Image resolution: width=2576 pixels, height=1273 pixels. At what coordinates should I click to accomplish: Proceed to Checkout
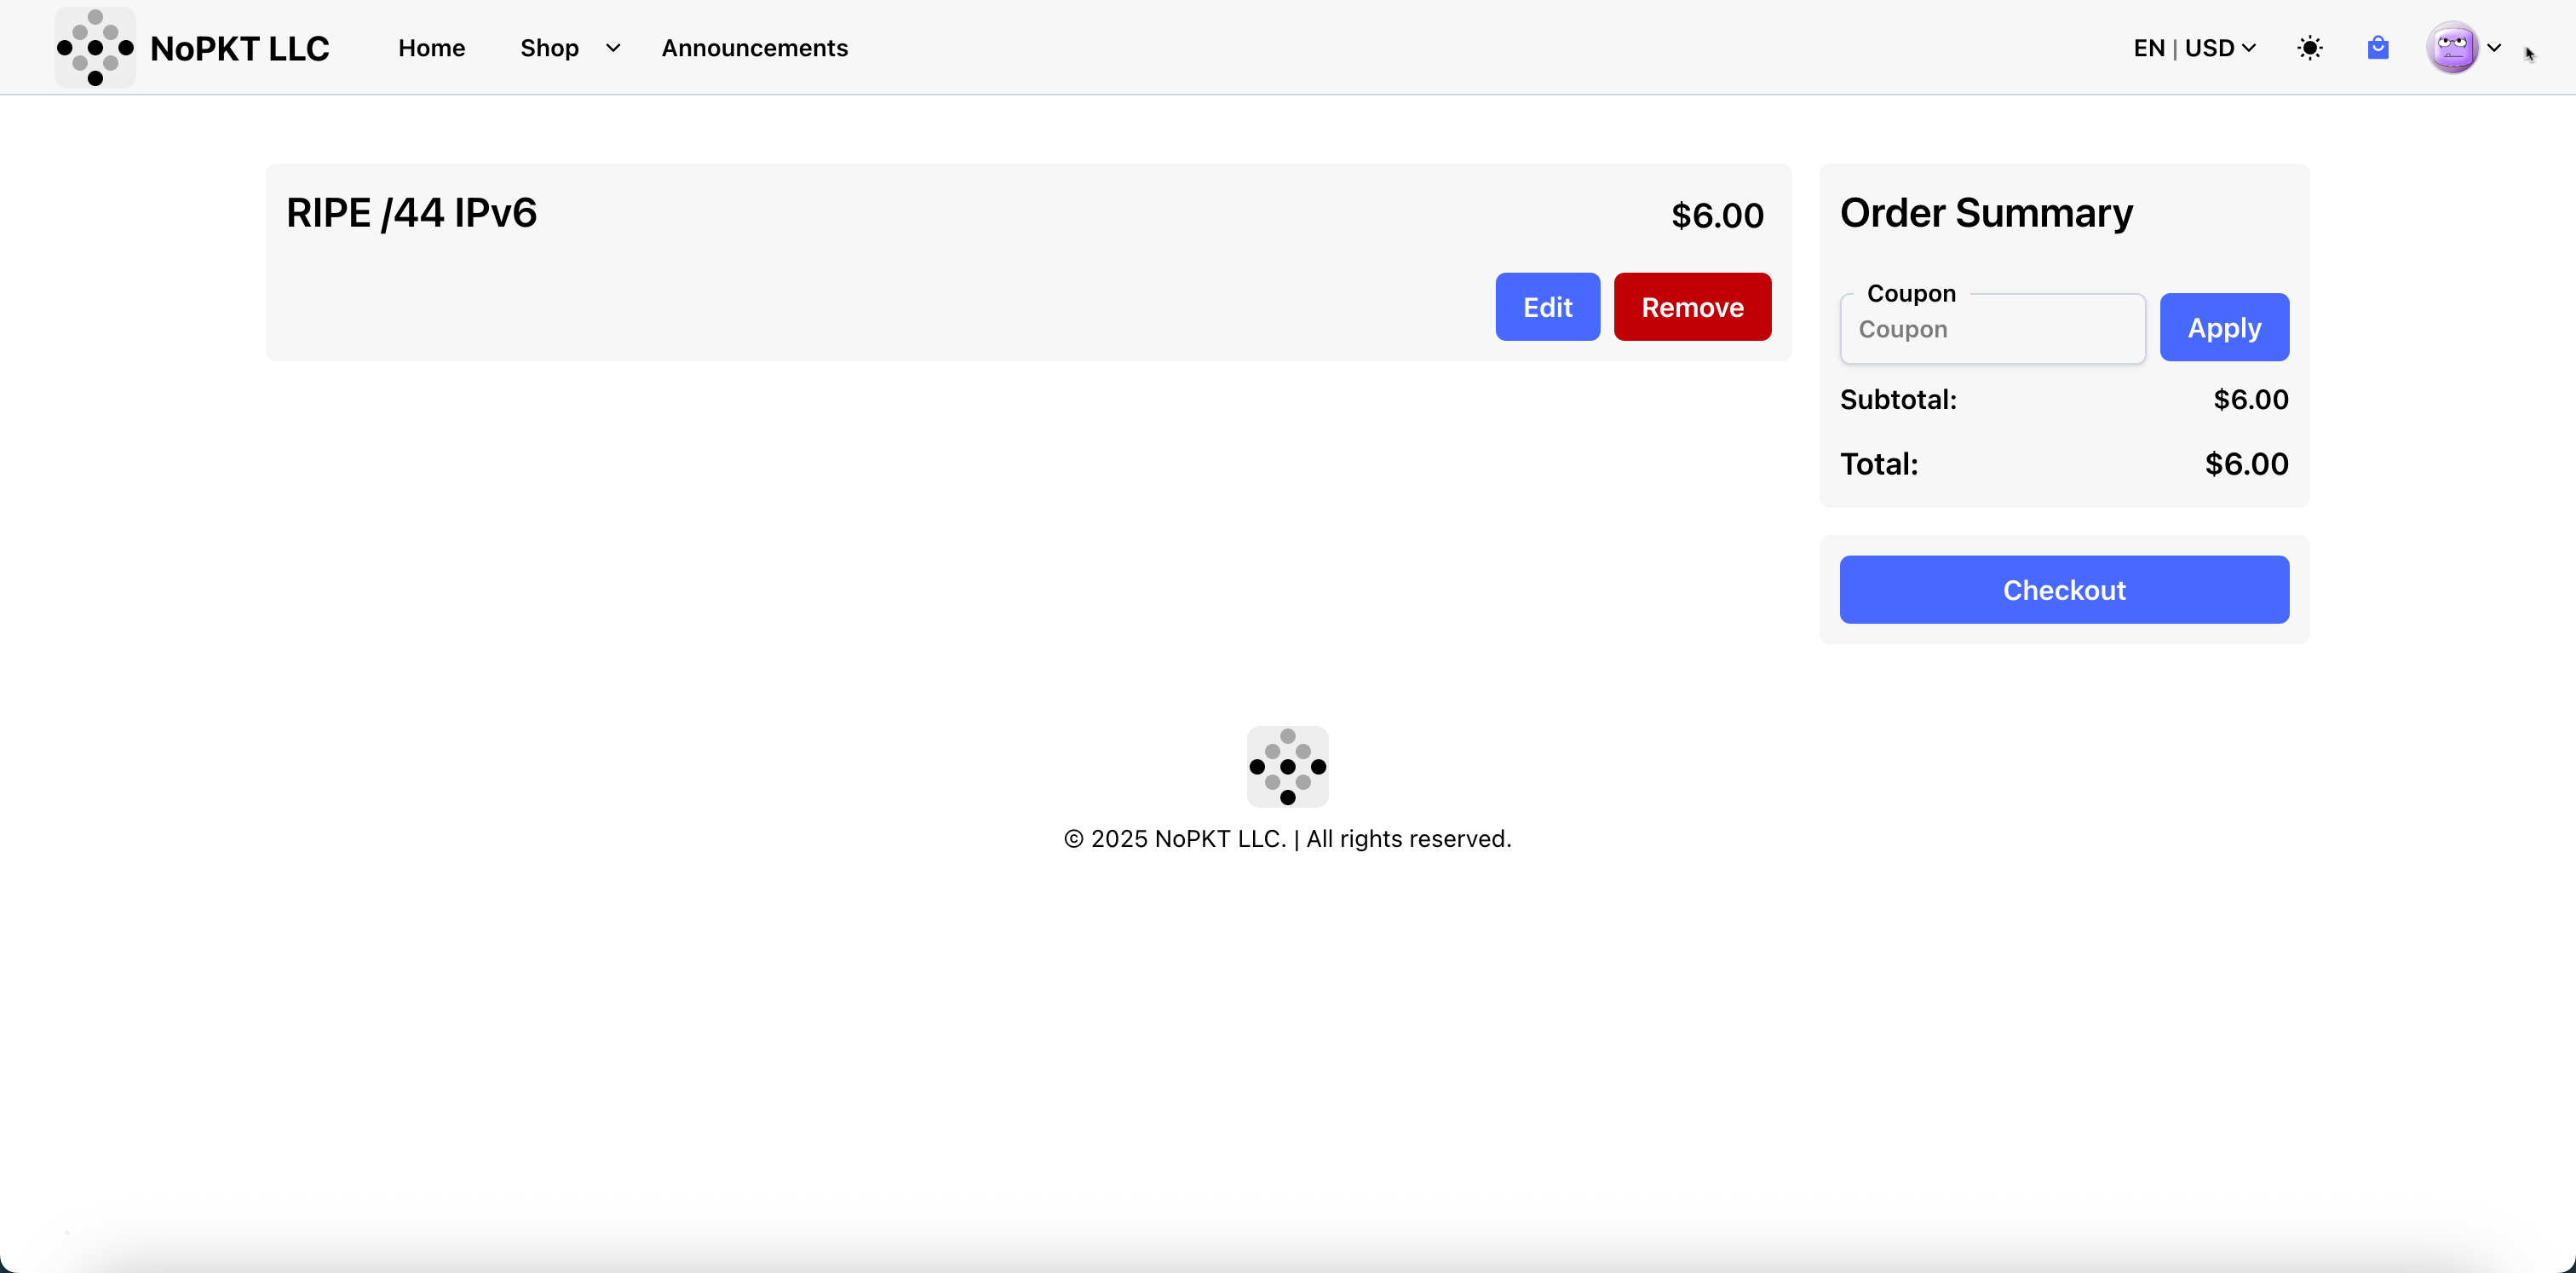coord(2064,590)
